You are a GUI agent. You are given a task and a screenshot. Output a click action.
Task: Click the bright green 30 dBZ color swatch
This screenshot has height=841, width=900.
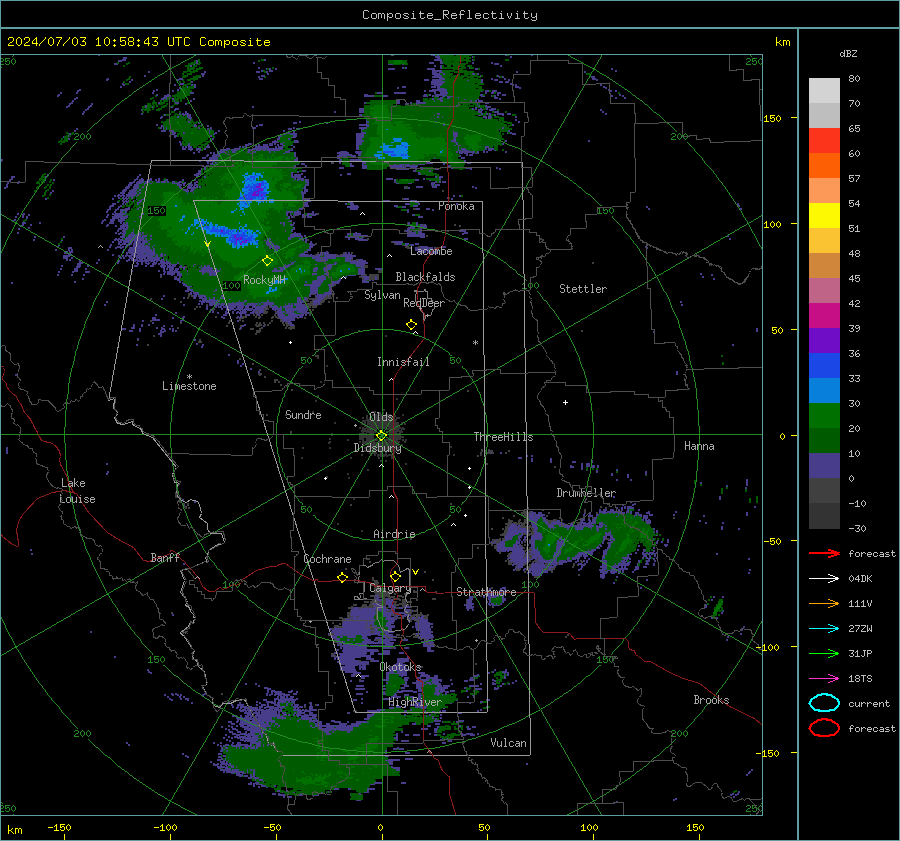click(824, 415)
